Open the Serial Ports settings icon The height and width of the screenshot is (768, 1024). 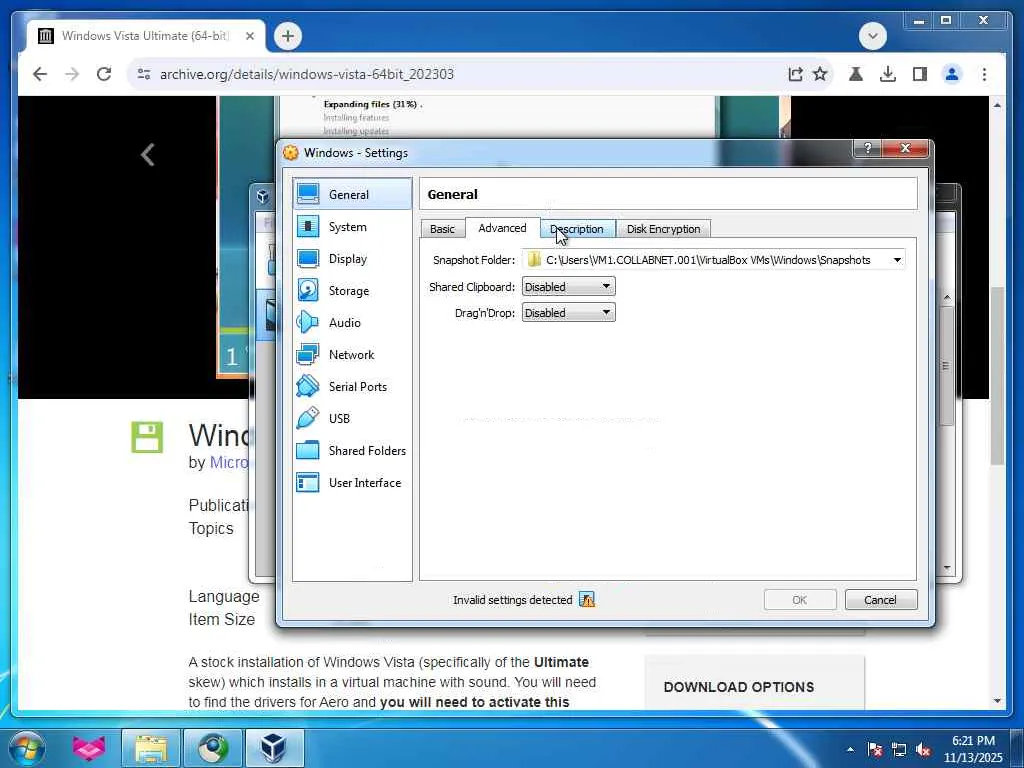tap(308, 386)
